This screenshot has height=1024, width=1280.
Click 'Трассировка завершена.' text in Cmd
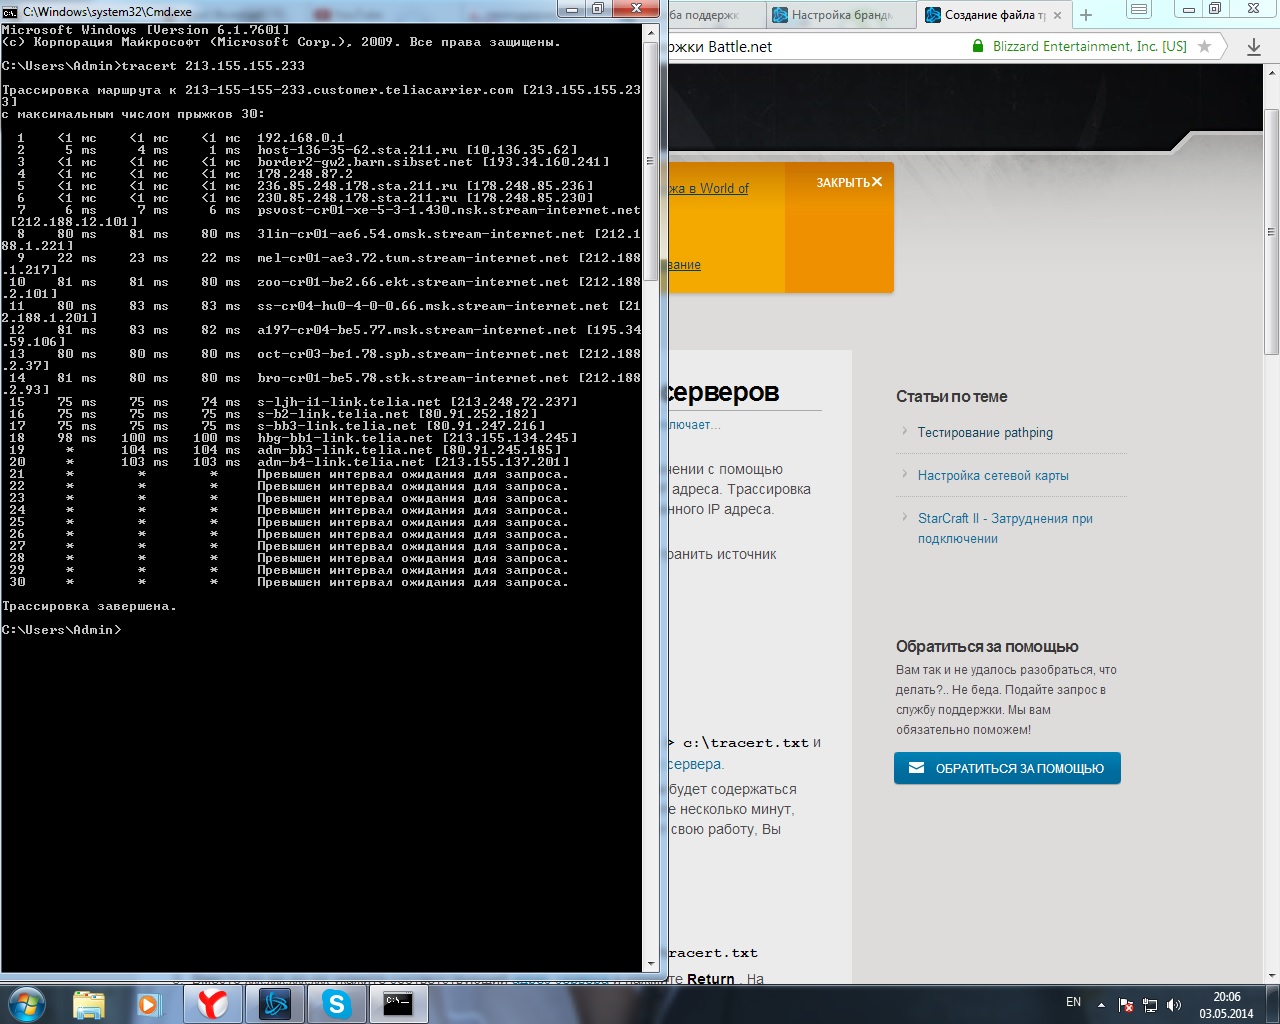(x=89, y=606)
